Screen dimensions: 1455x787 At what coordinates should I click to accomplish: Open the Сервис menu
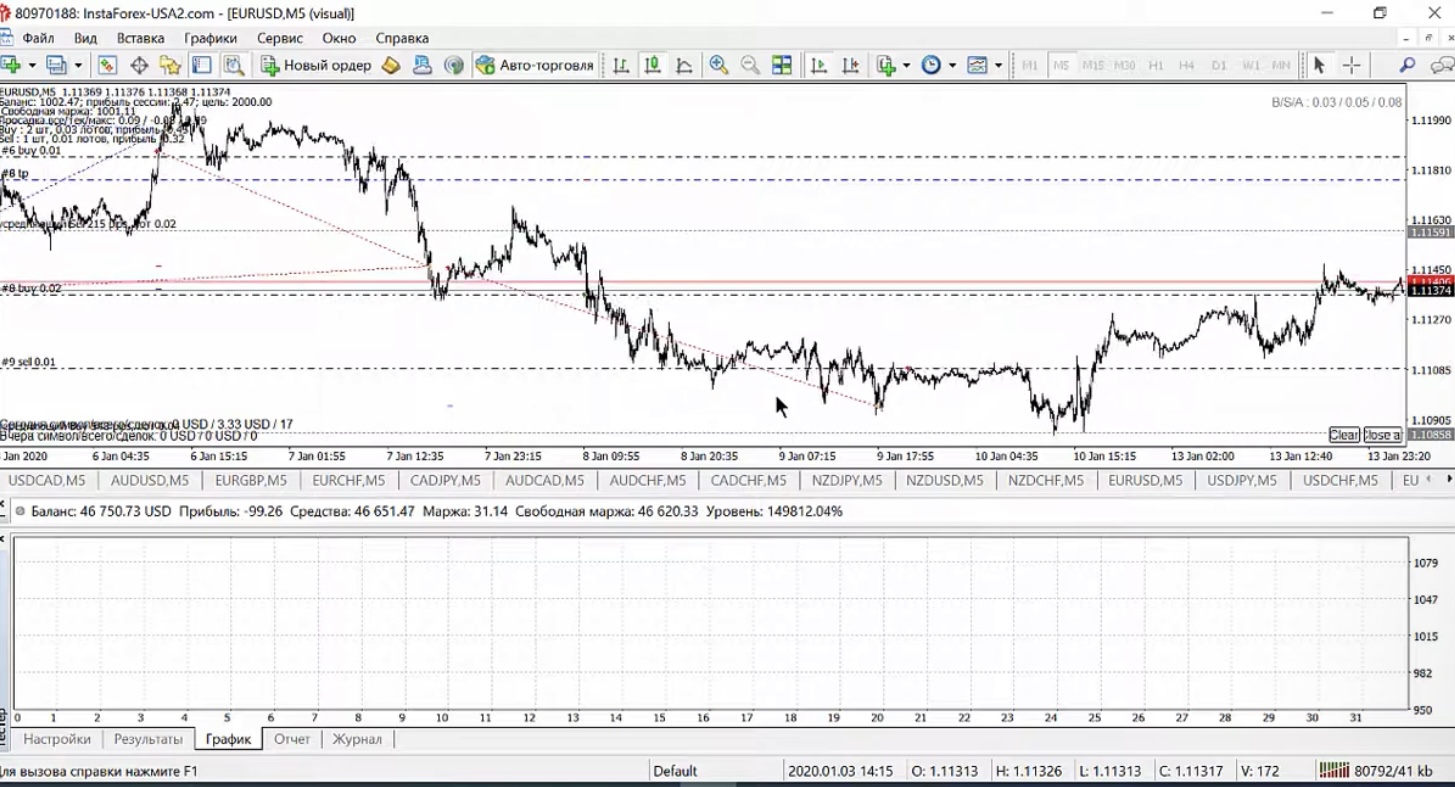tap(279, 38)
